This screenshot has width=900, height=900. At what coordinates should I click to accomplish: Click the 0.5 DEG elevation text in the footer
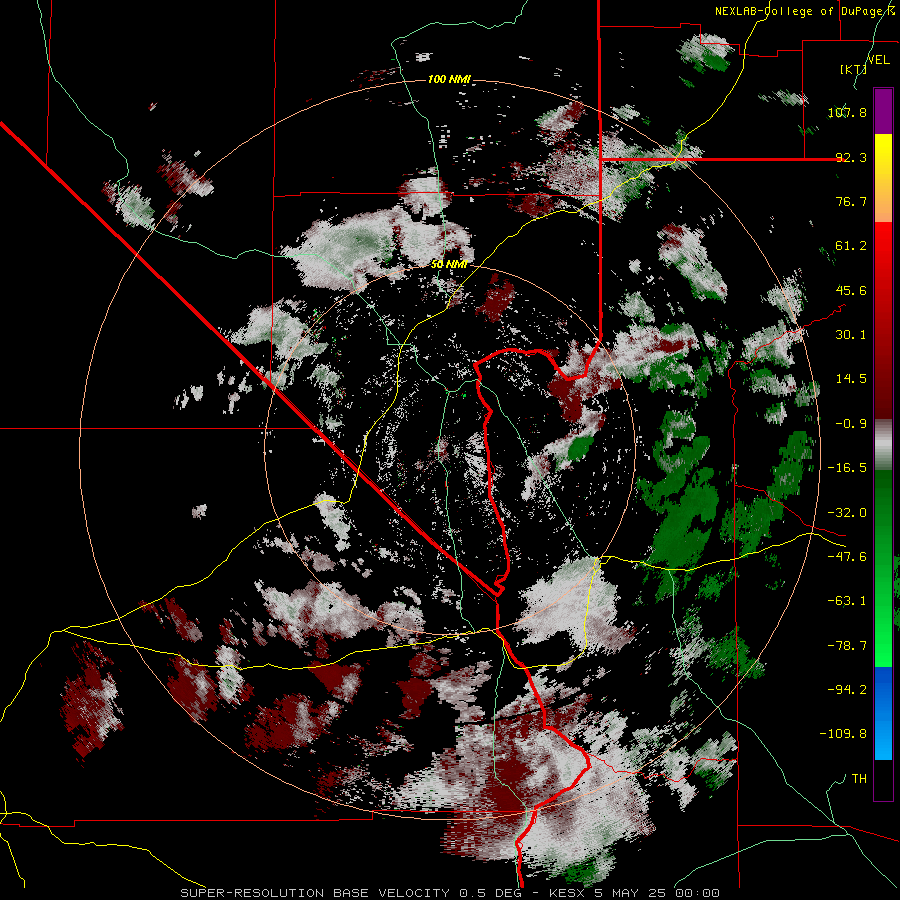tap(490, 893)
